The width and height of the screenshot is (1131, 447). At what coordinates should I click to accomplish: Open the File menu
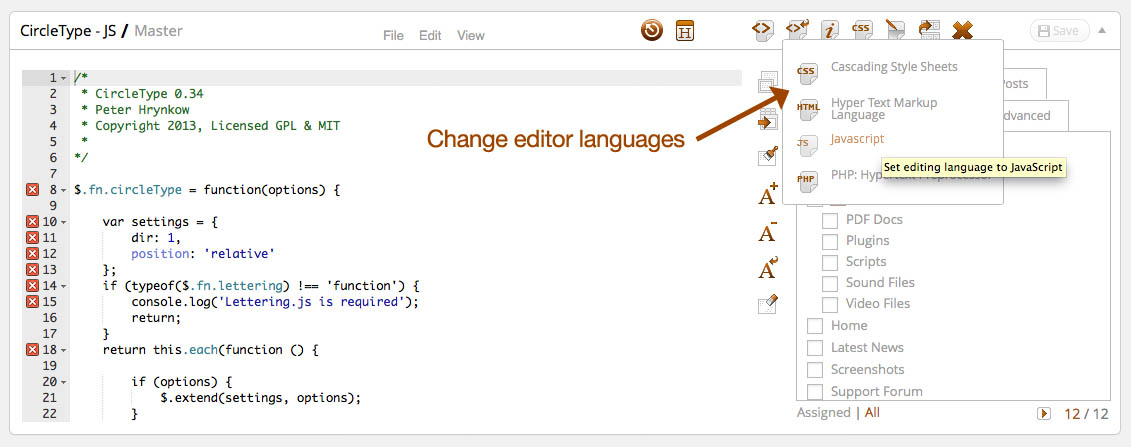393,35
